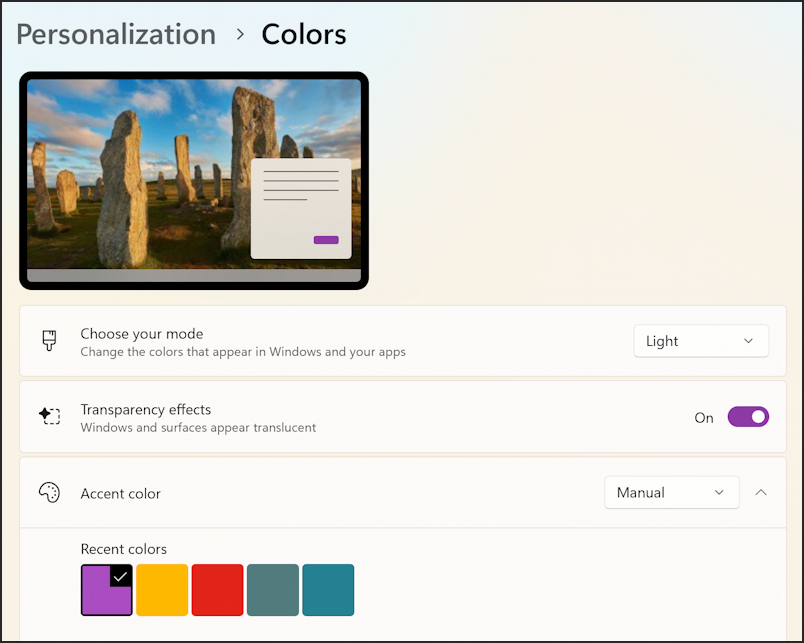This screenshot has height=643, width=804.
Task: Click the Choose your mode row
Action: [403, 341]
